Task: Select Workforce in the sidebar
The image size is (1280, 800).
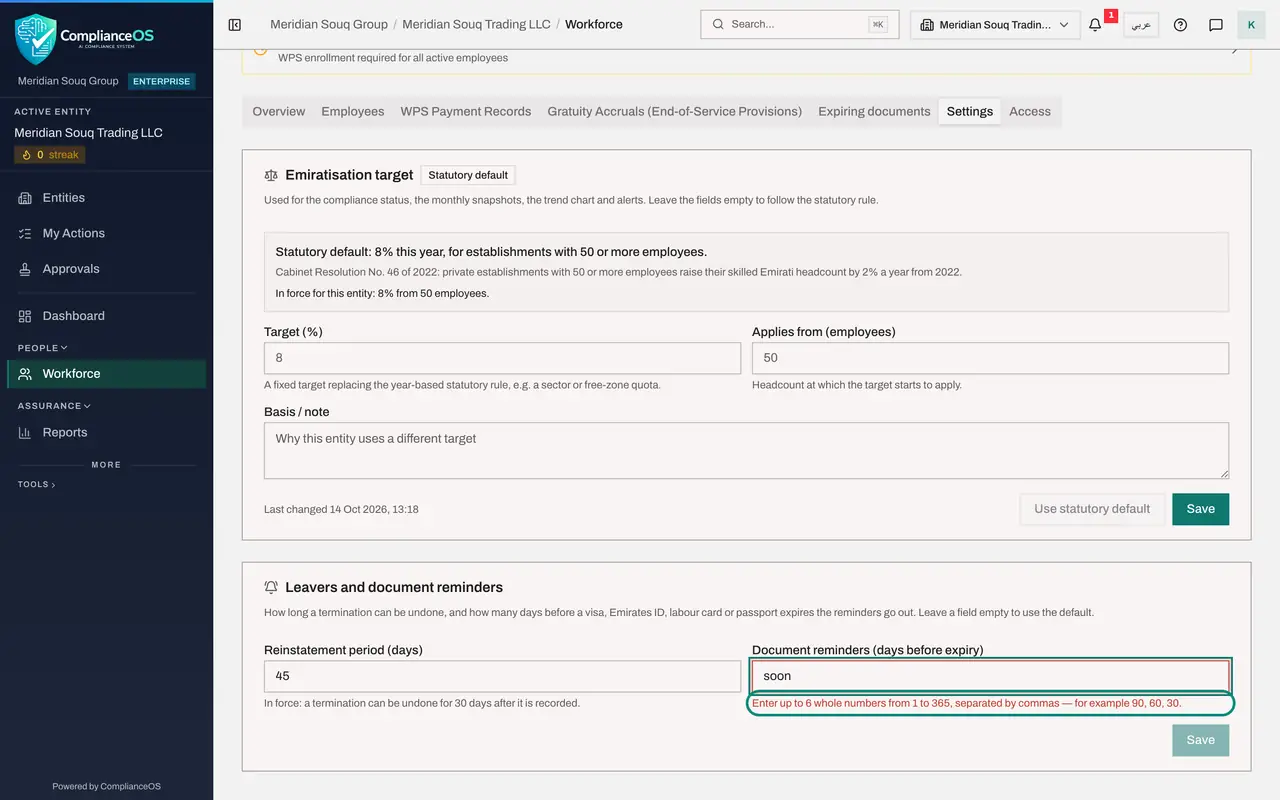Action: click(x=107, y=374)
